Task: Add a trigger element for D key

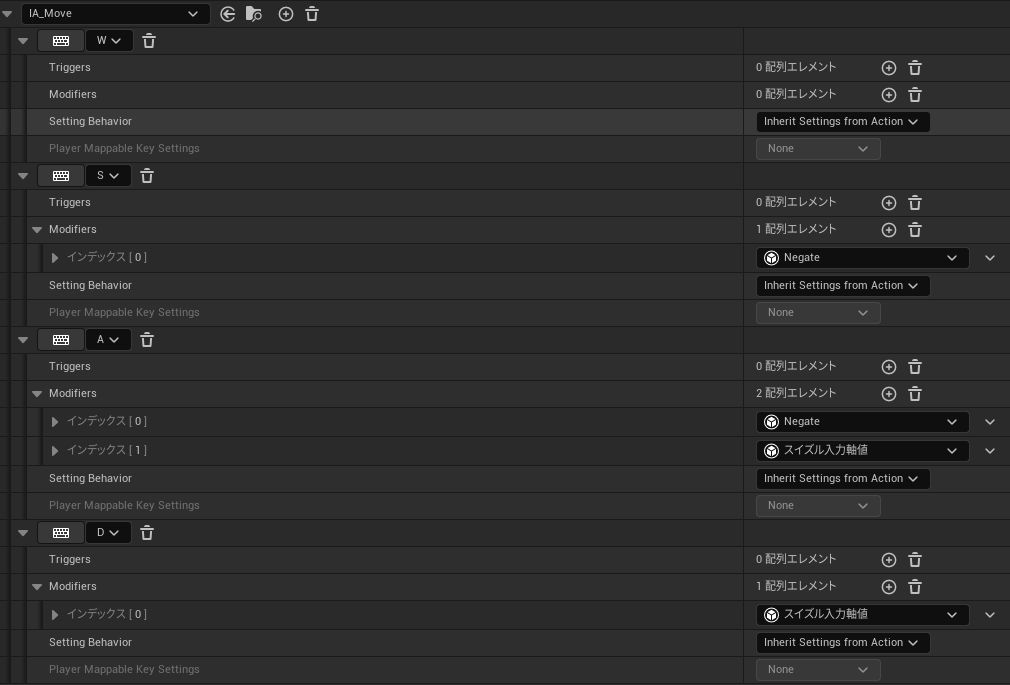Action: click(x=889, y=560)
